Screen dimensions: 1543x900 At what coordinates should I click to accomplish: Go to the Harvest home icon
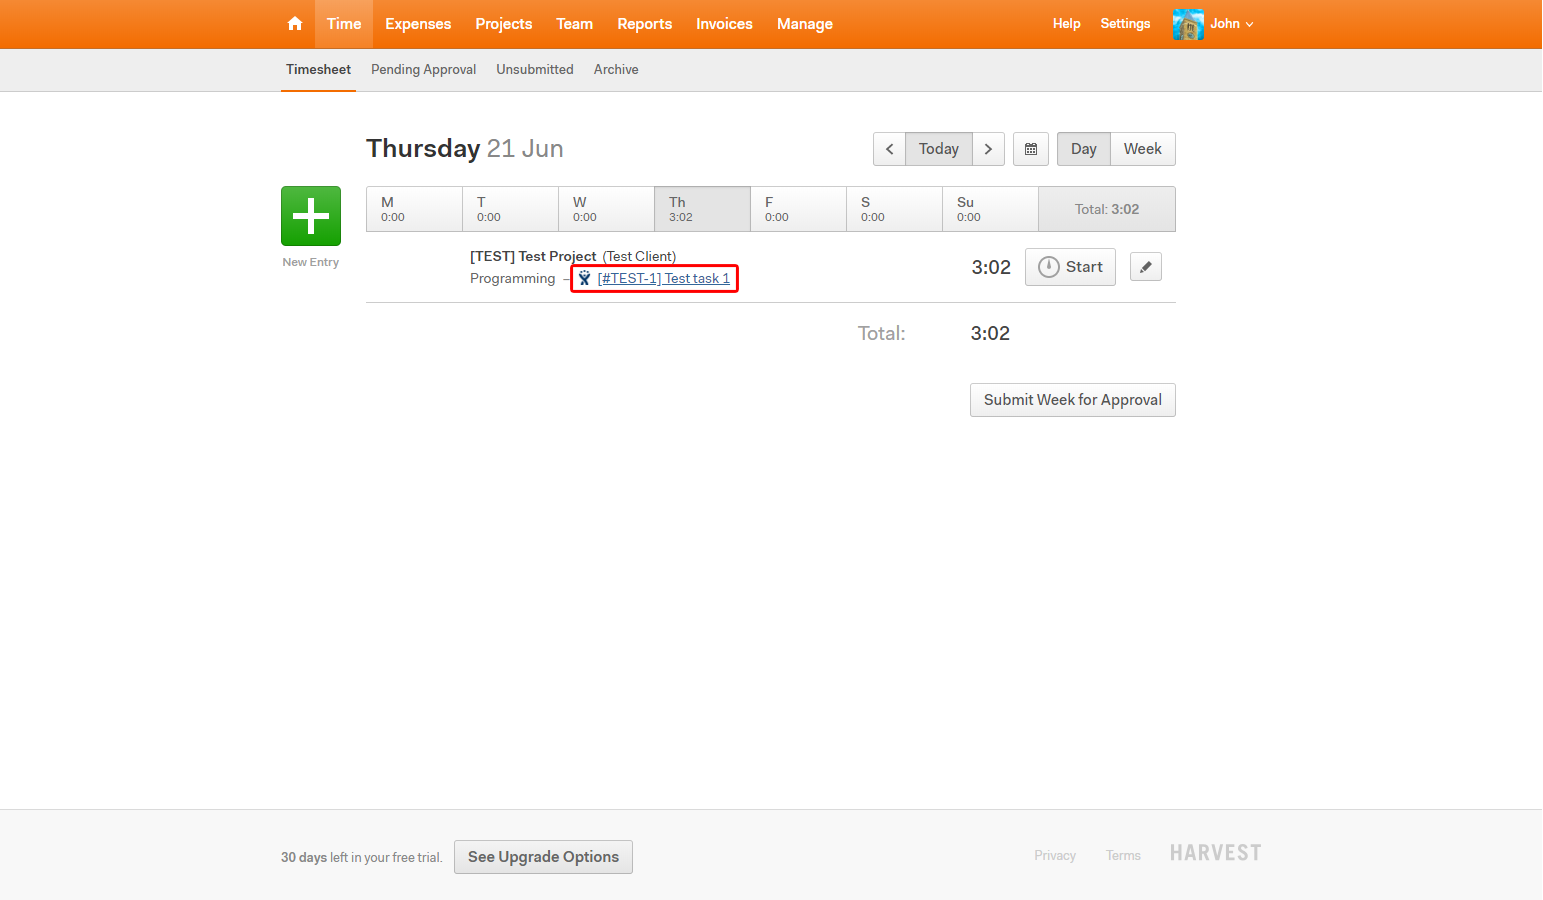(x=295, y=24)
